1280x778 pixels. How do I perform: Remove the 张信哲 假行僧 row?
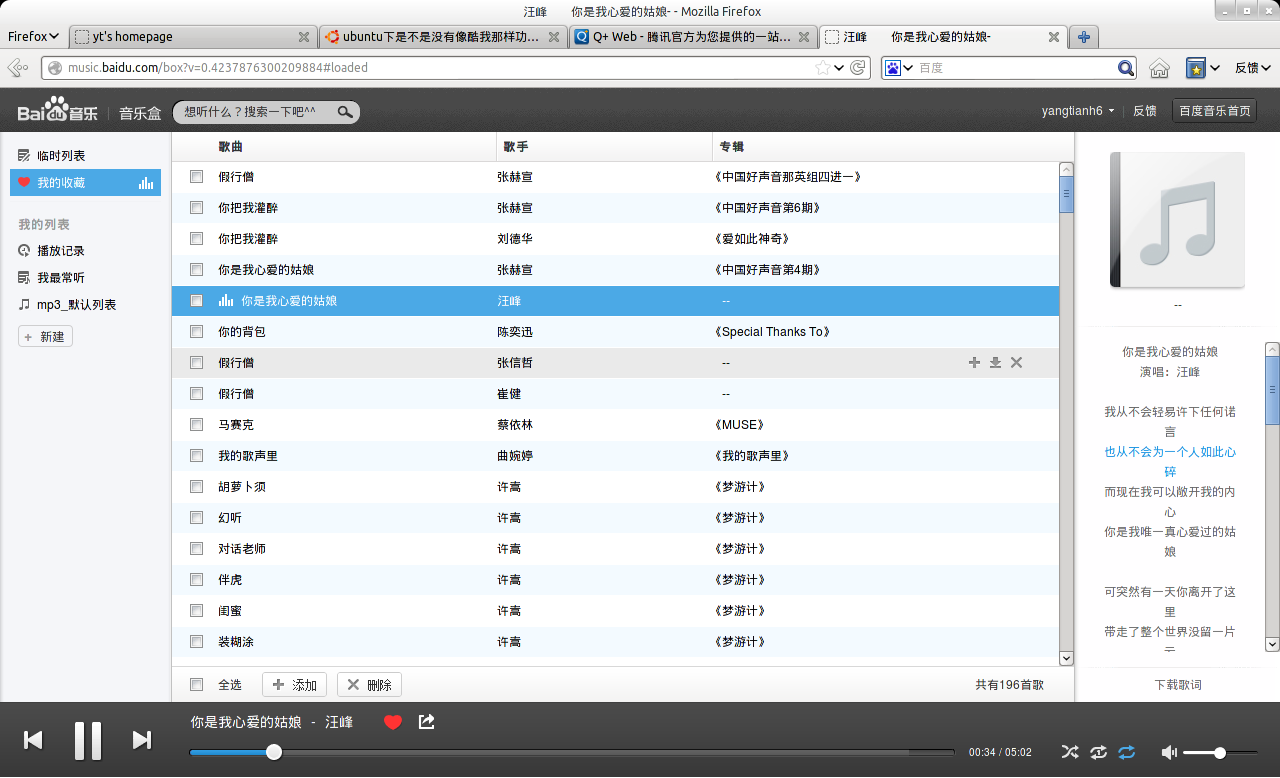coord(1016,362)
